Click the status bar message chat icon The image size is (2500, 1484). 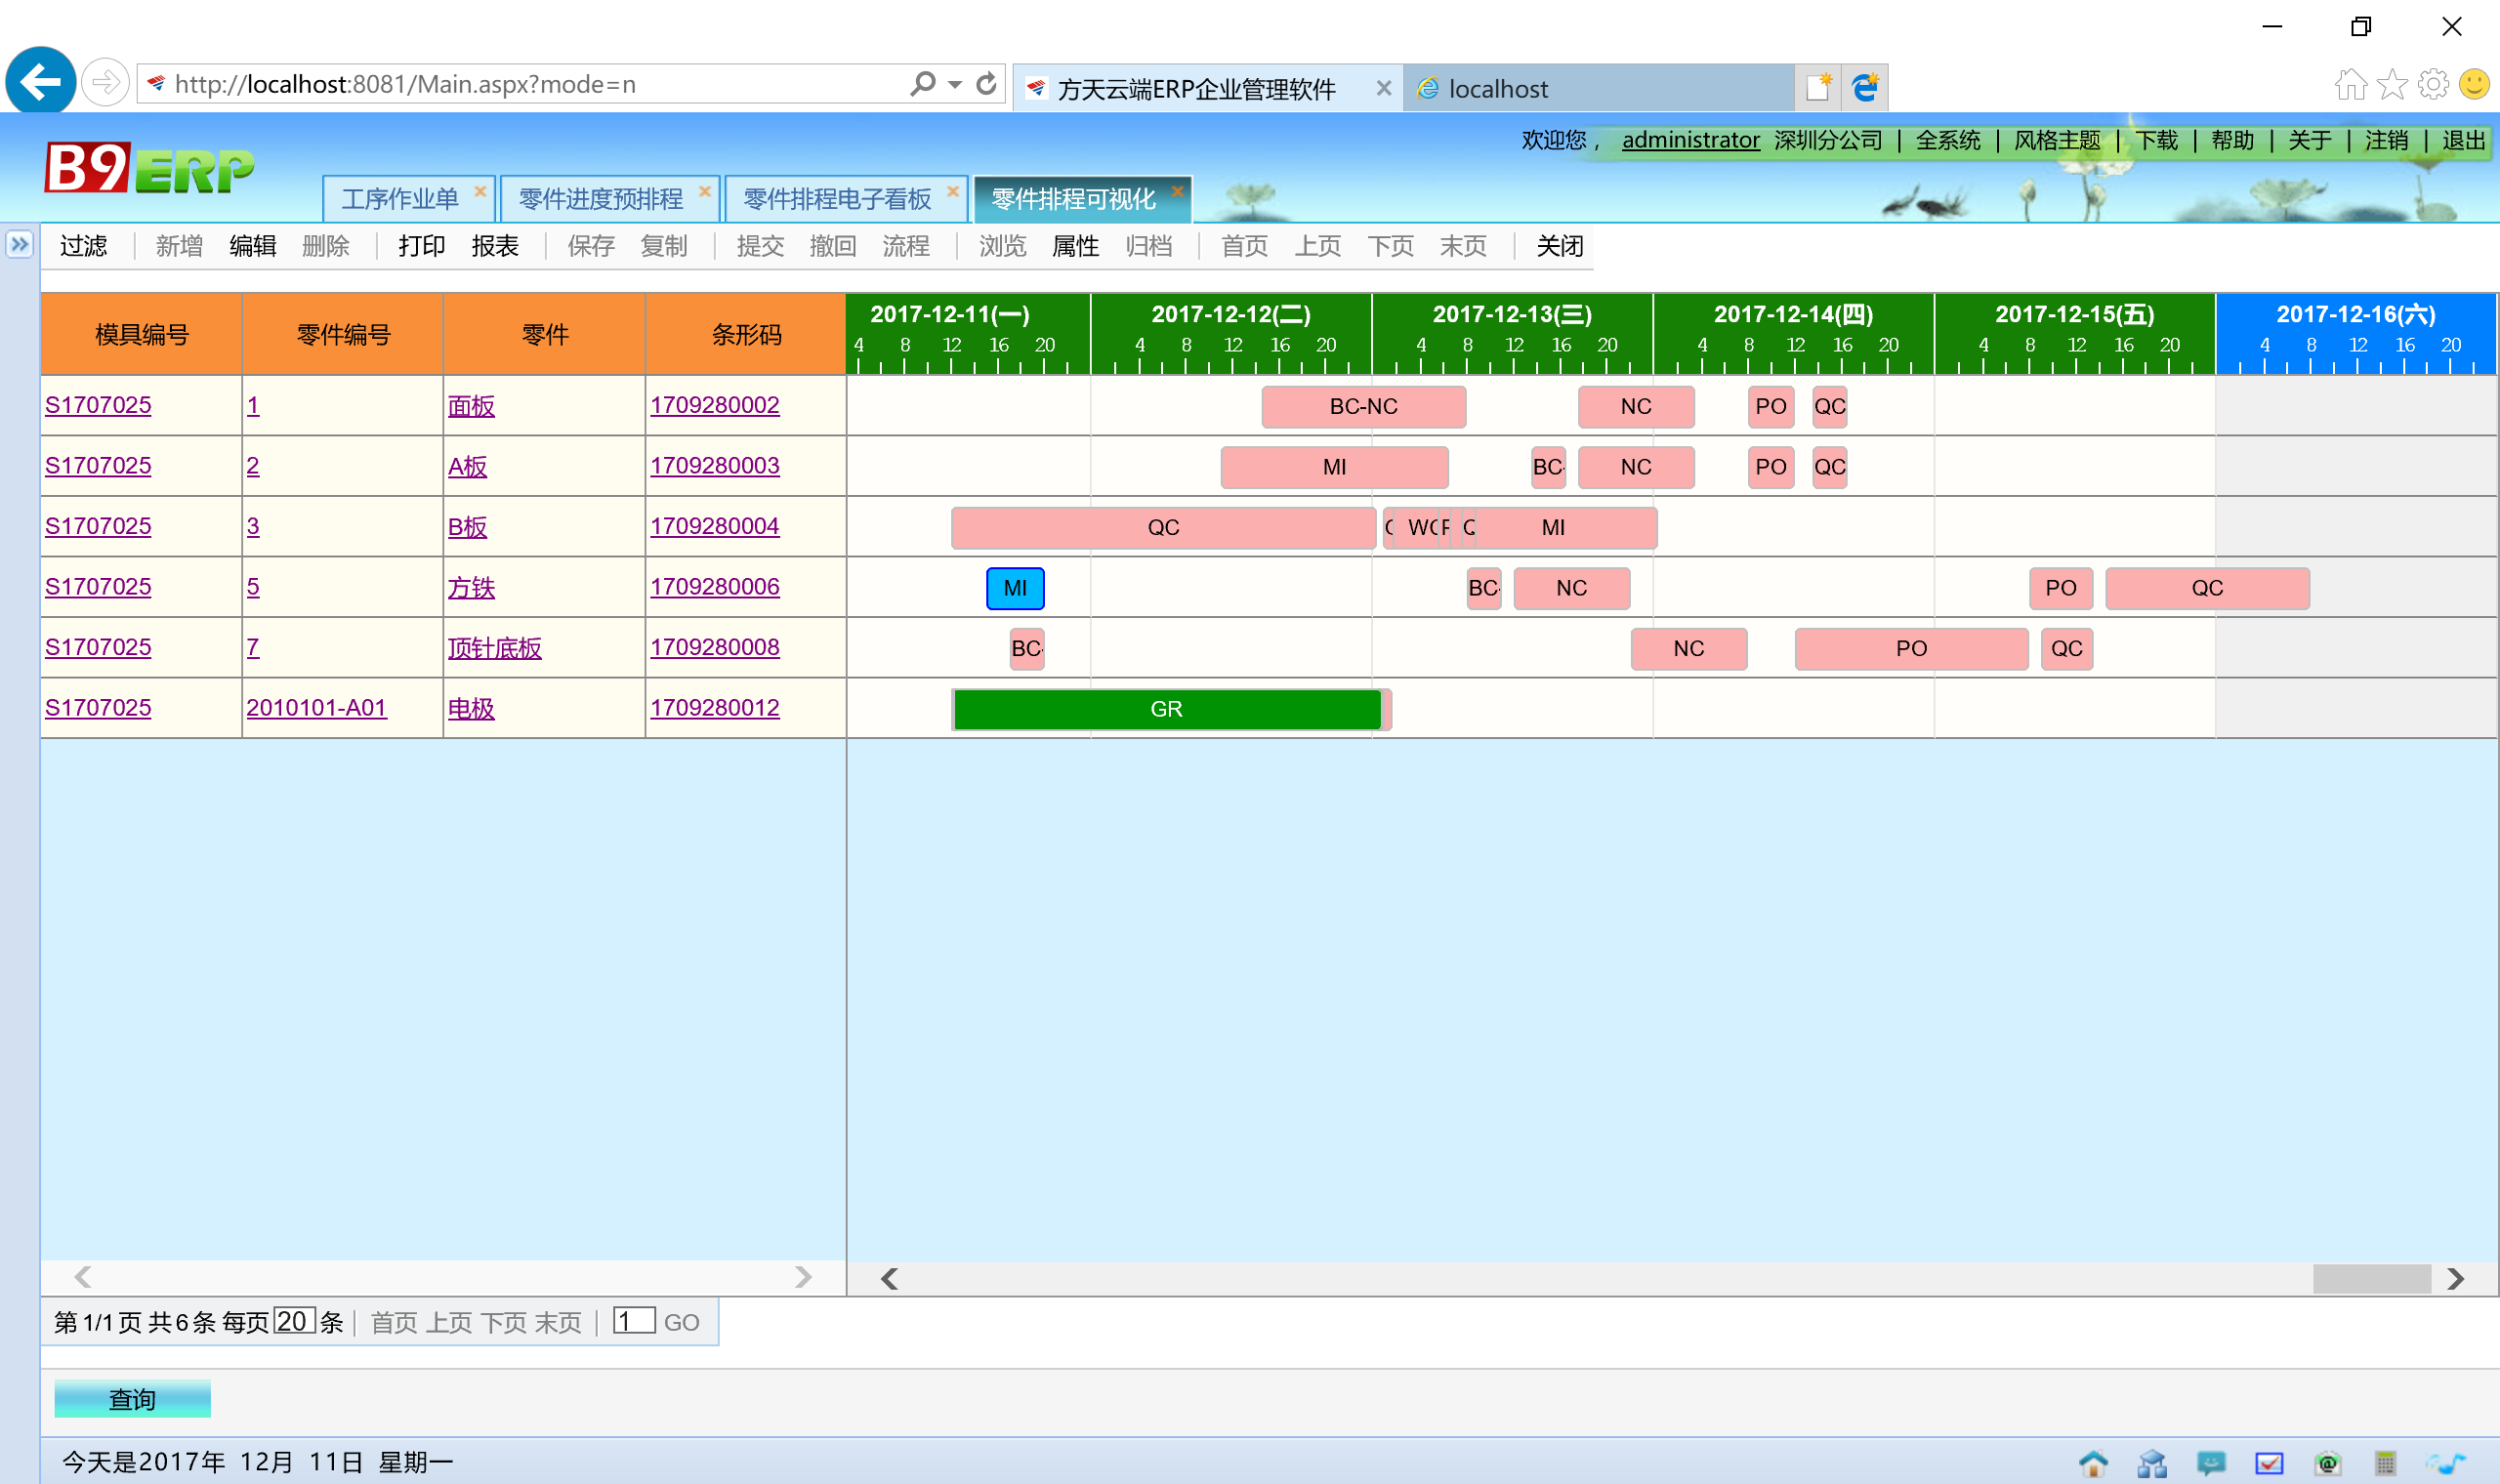2210,1463
